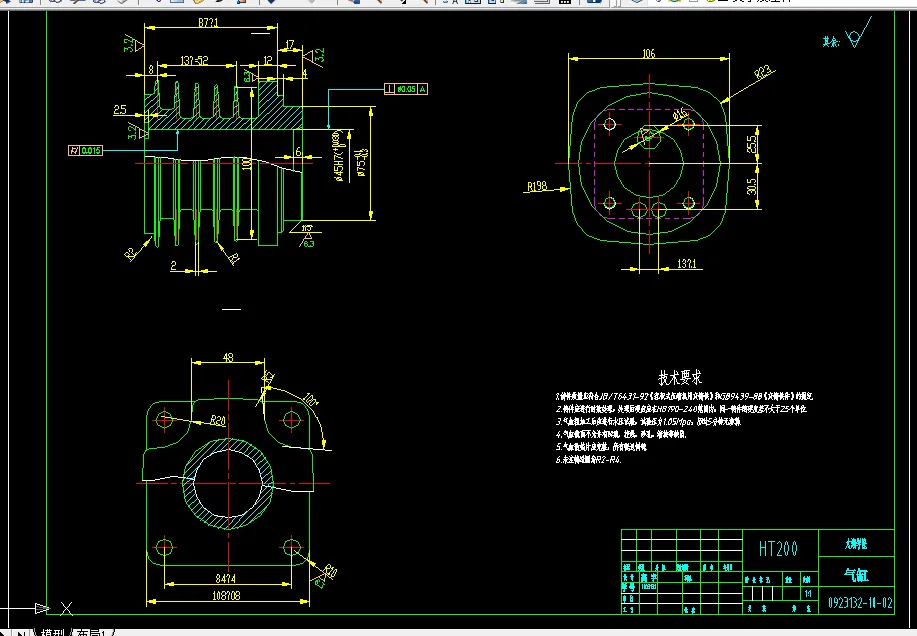
Task: Select the 2.5 dimension at section left
Action: [120, 109]
